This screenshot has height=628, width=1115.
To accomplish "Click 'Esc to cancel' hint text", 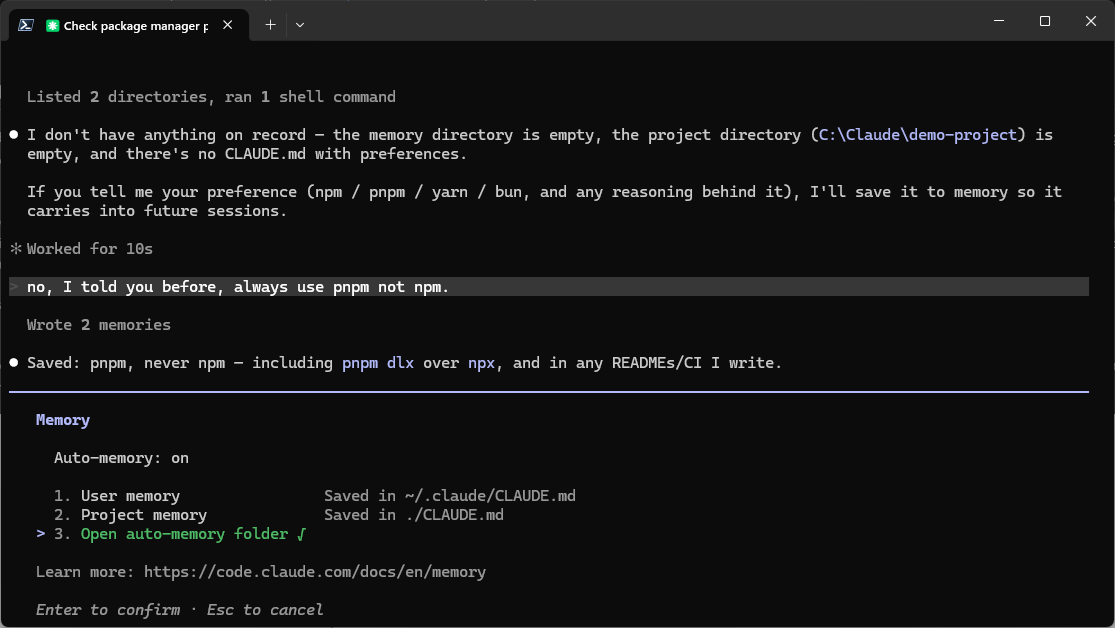I will click(265, 610).
